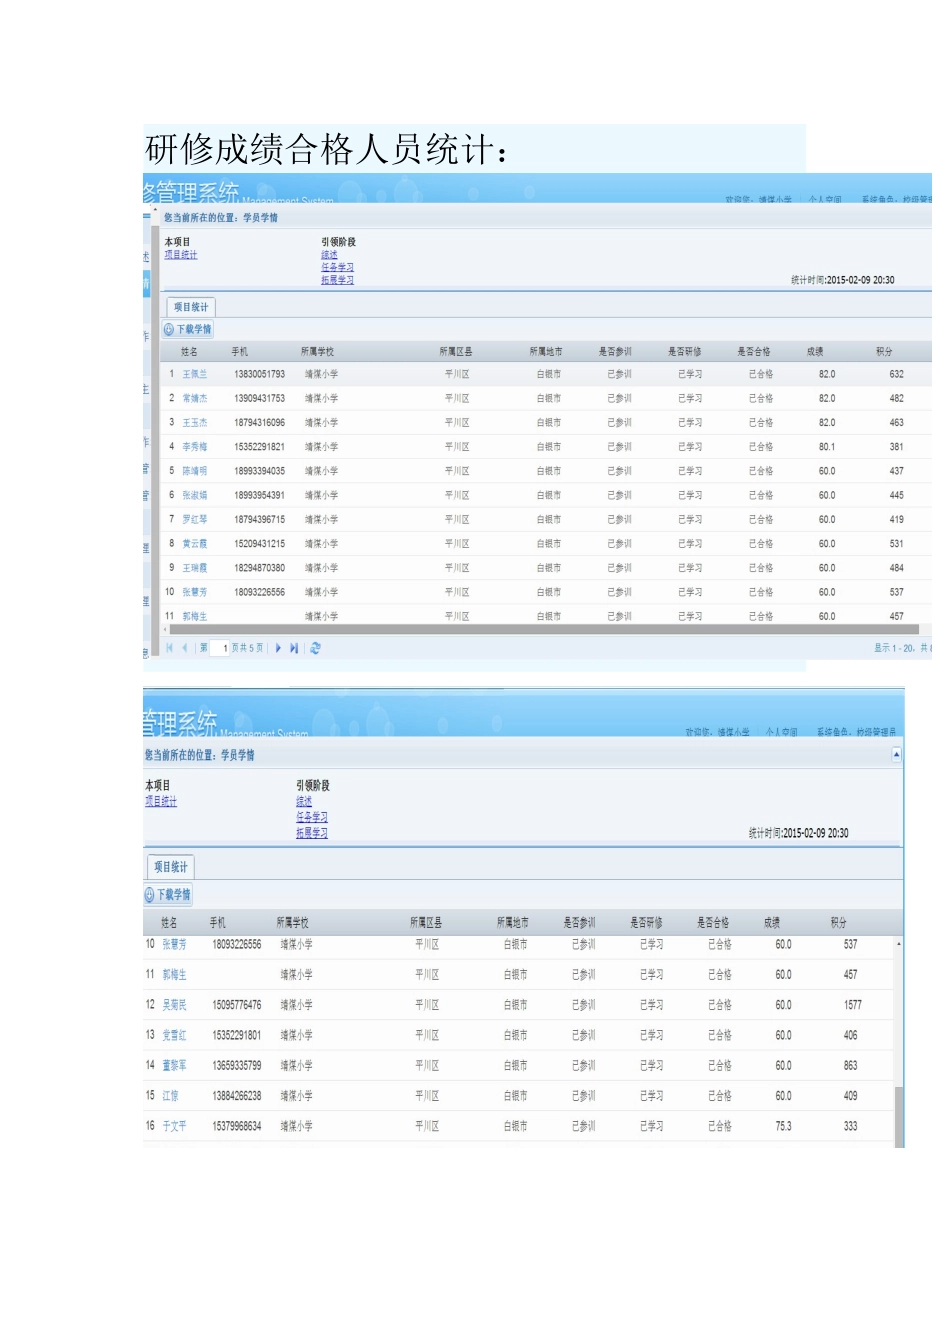Open name link in row 4 of the upper table

click(195, 447)
